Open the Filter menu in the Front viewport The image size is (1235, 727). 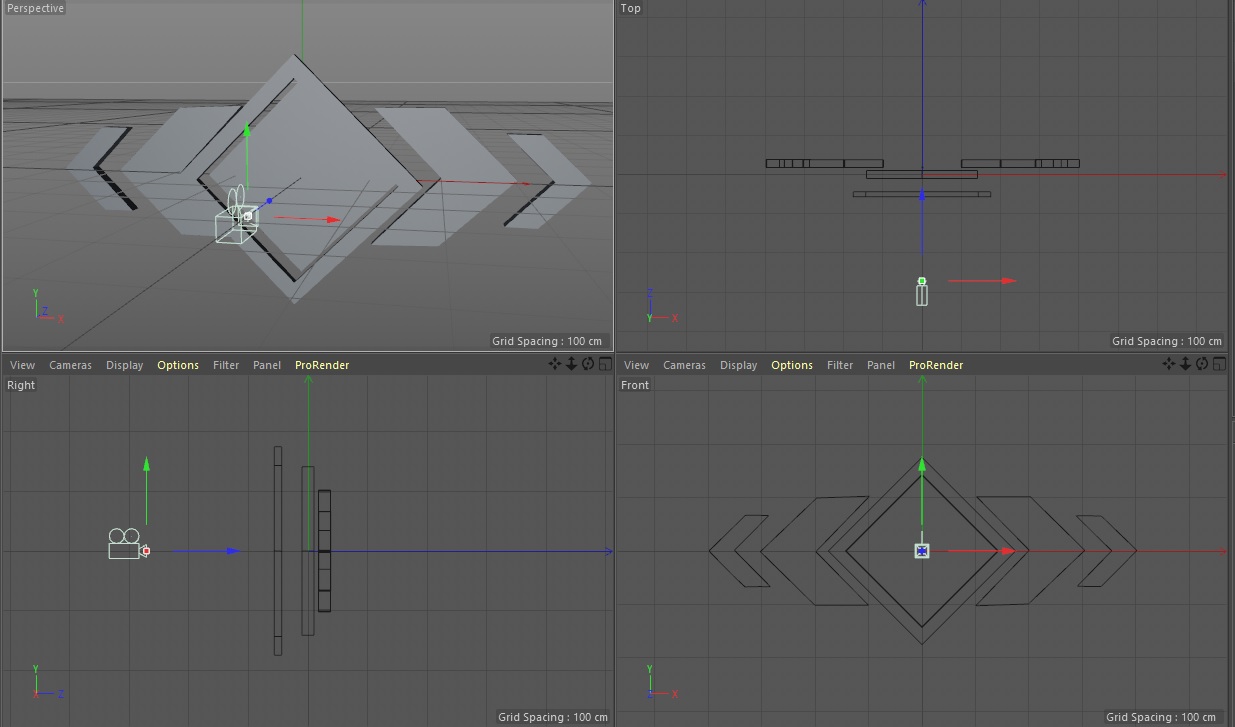[x=839, y=365]
